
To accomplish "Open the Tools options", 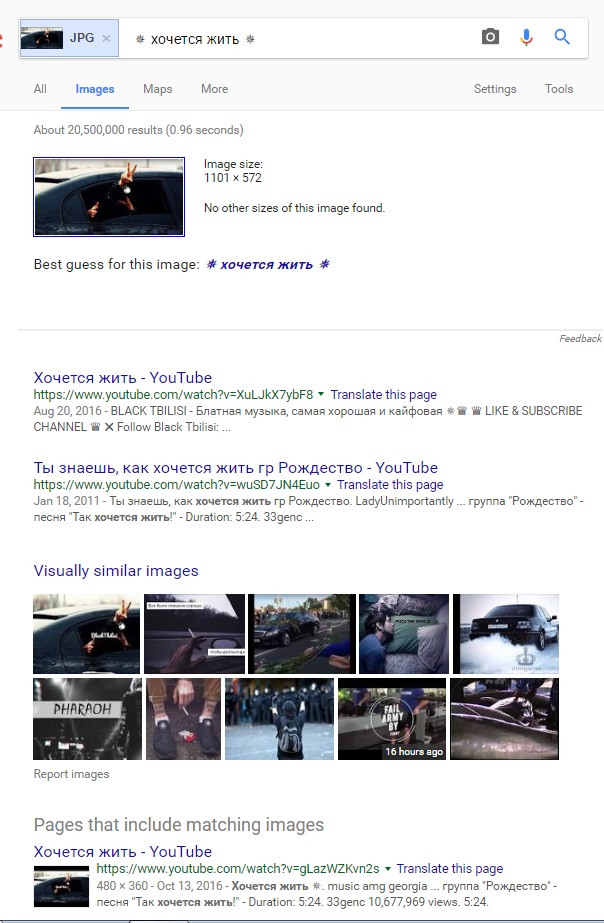I will (559, 89).
